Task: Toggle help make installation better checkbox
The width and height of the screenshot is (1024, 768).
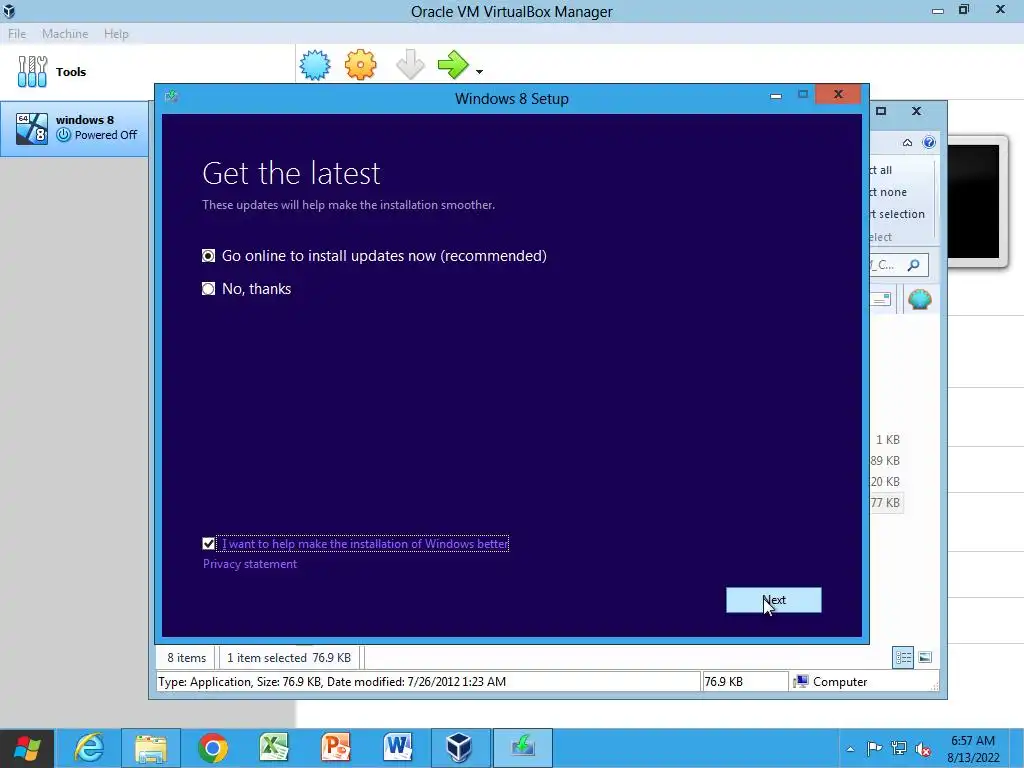Action: (x=208, y=543)
